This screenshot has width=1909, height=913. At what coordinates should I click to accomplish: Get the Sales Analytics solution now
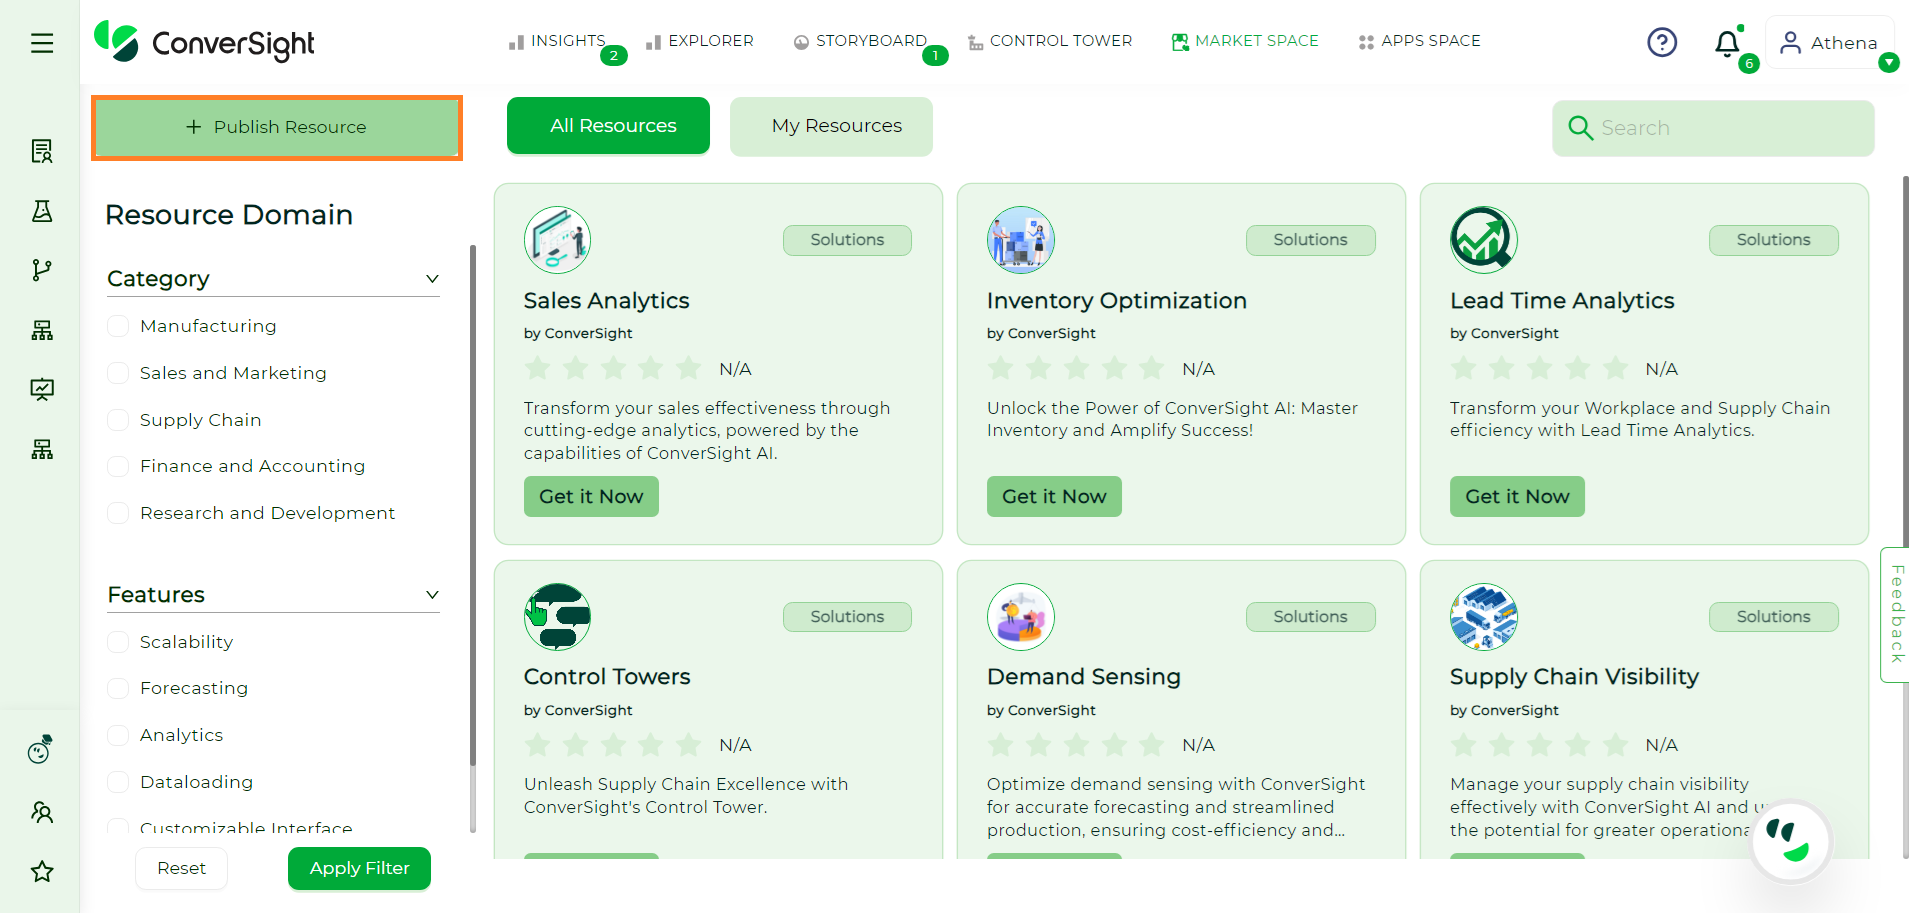click(x=591, y=497)
